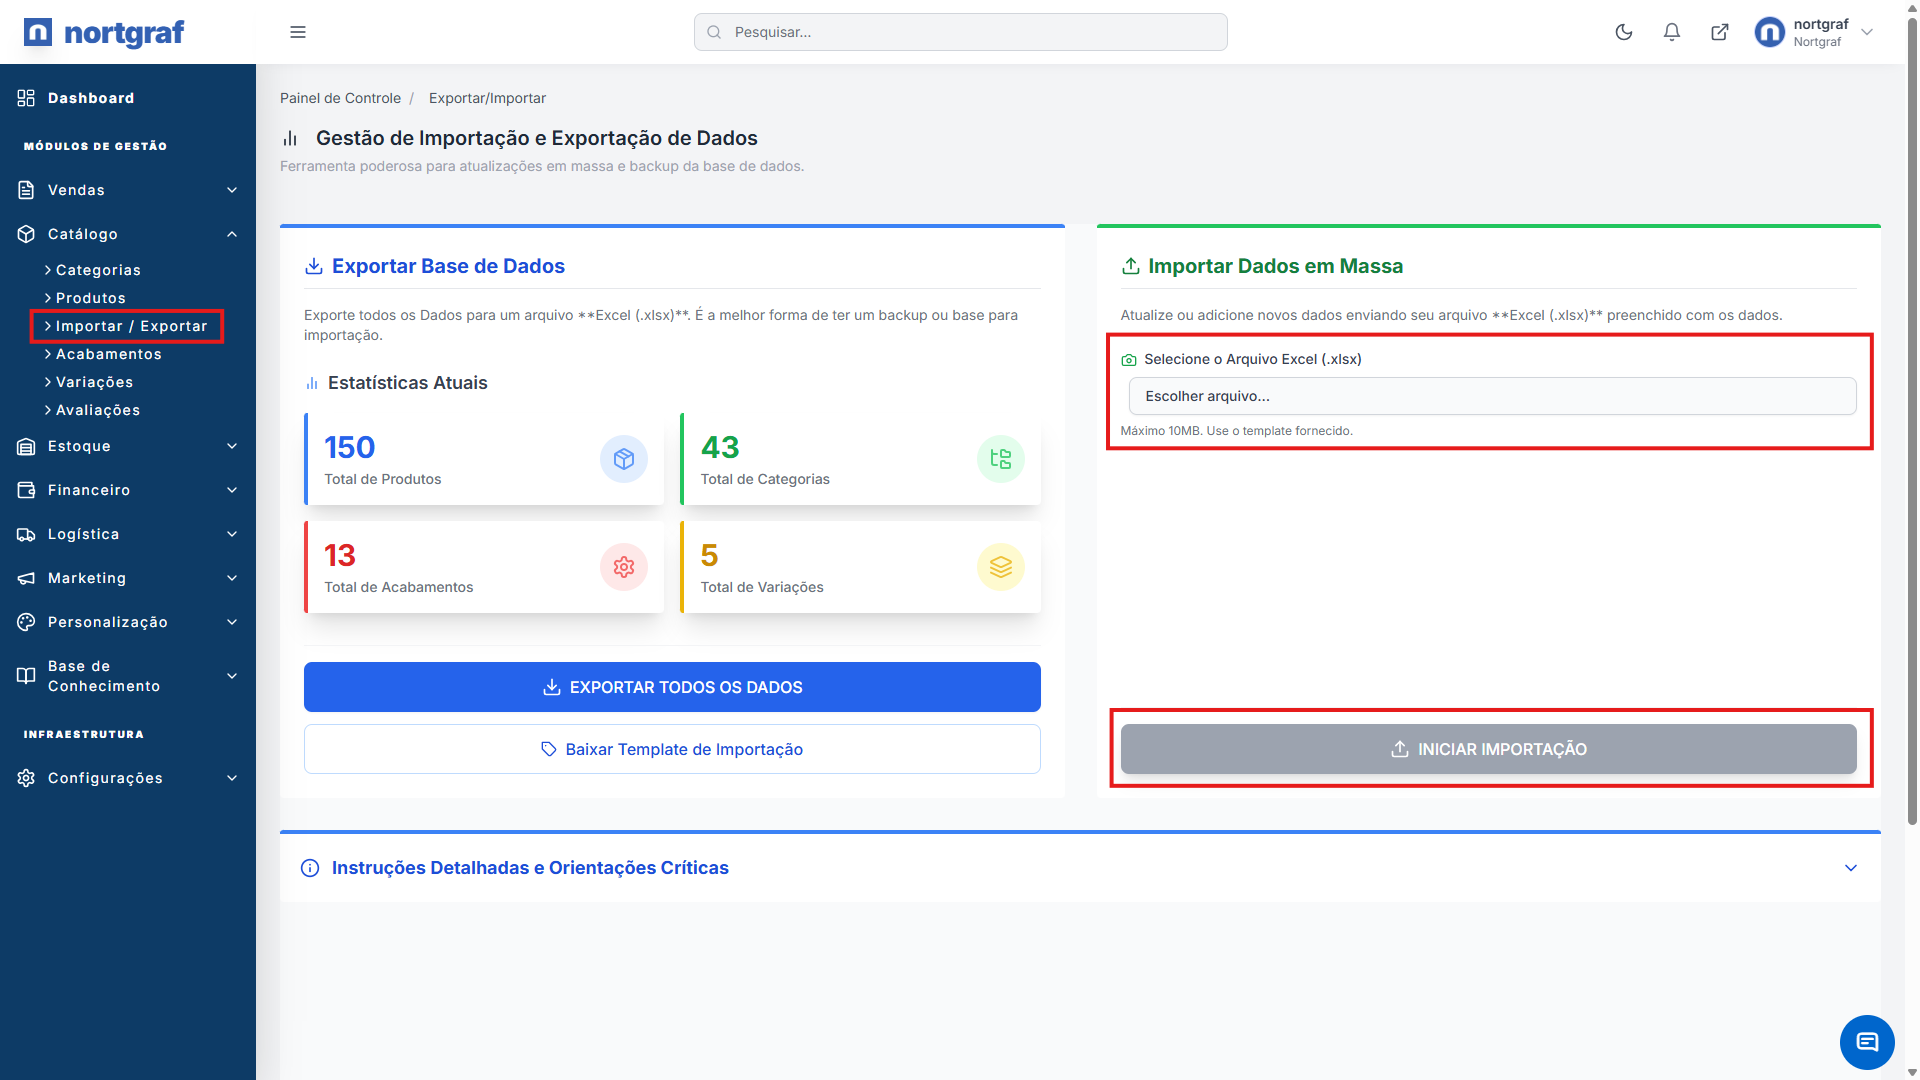Click EXPORTAR TODOS OS DADOS button

672,687
